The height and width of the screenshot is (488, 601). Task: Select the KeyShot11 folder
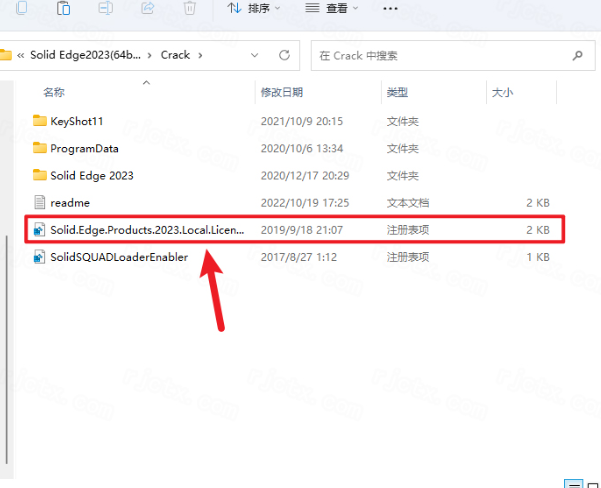76,121
